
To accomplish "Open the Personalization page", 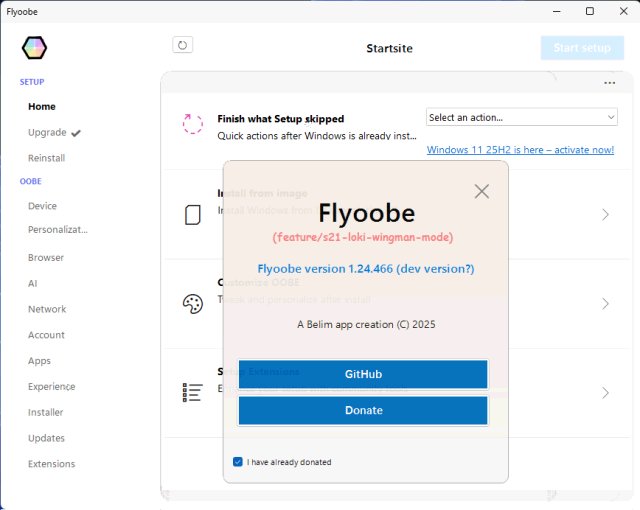I will tap(58, 230).
